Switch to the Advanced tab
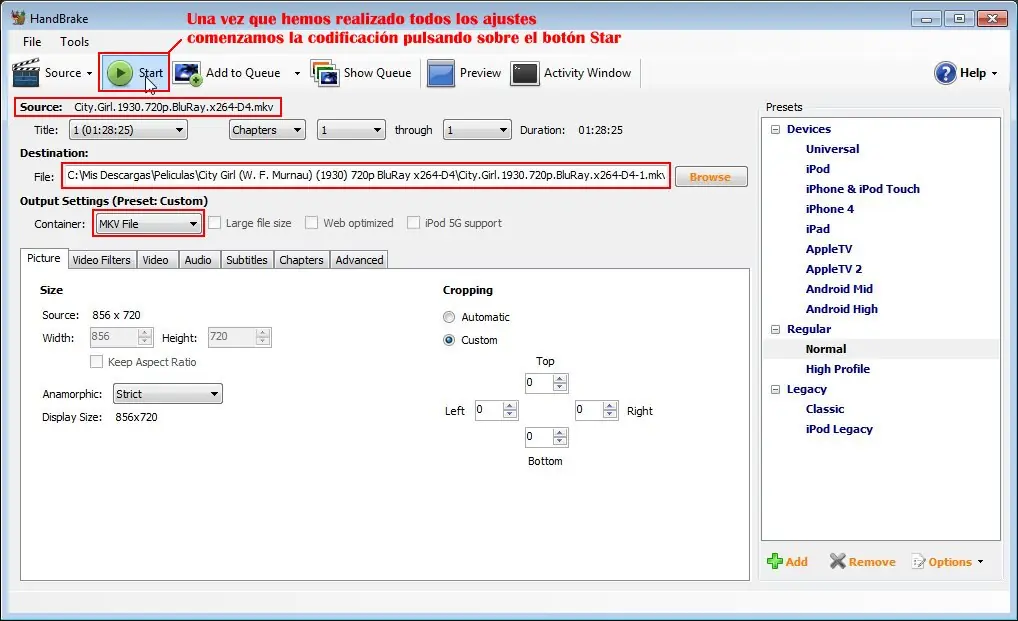Viewport: 1018px width, 621px height. point(359,260)
